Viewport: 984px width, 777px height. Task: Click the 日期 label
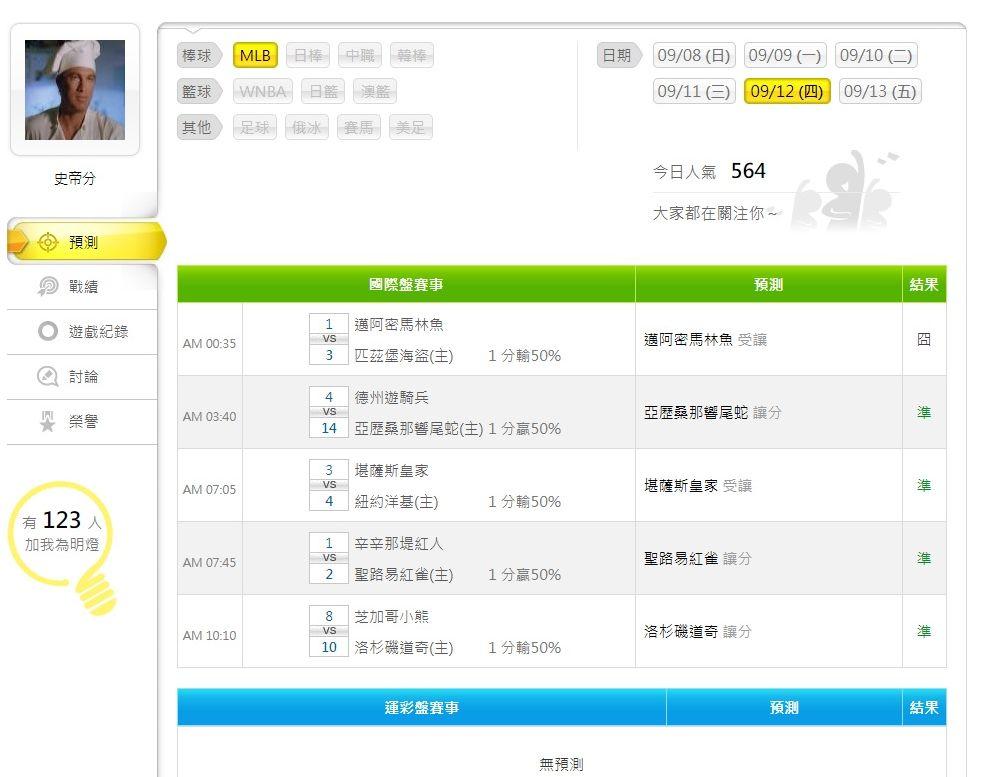[x=618, y=55]
